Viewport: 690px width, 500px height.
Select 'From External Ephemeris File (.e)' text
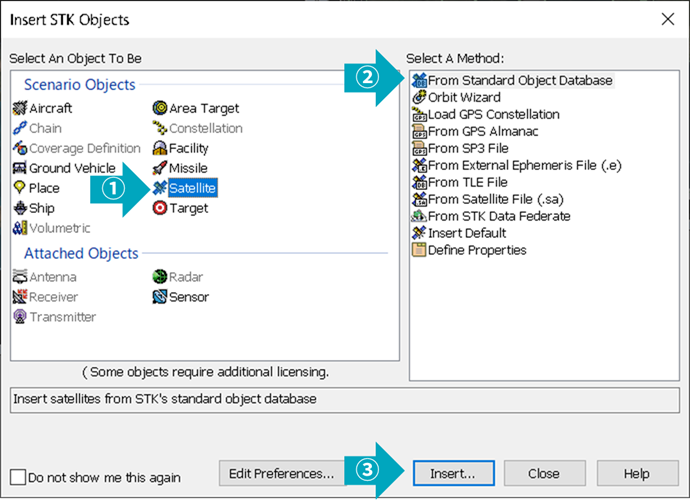[x=525, y=165]
